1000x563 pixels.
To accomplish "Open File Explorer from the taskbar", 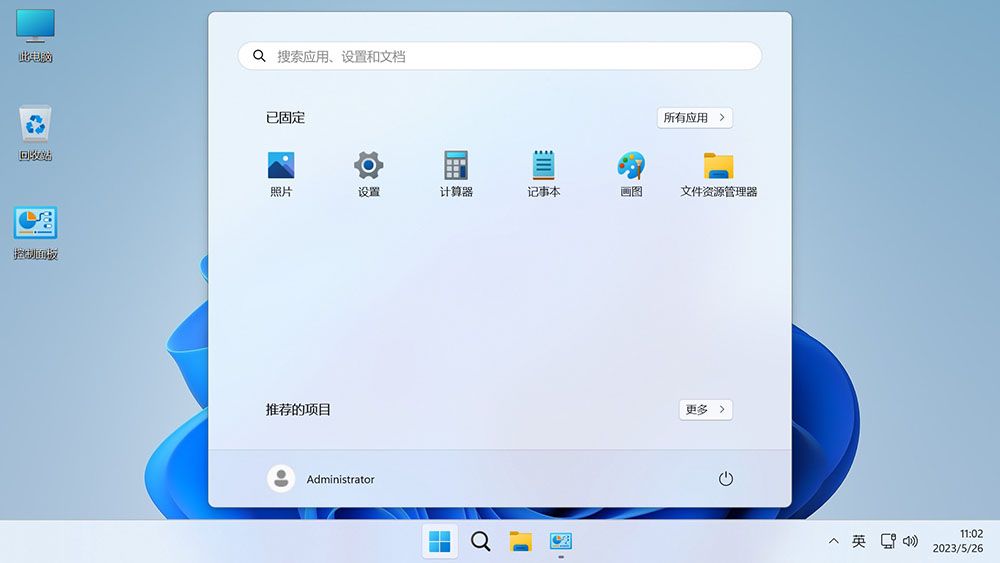I will coord(520,541).
